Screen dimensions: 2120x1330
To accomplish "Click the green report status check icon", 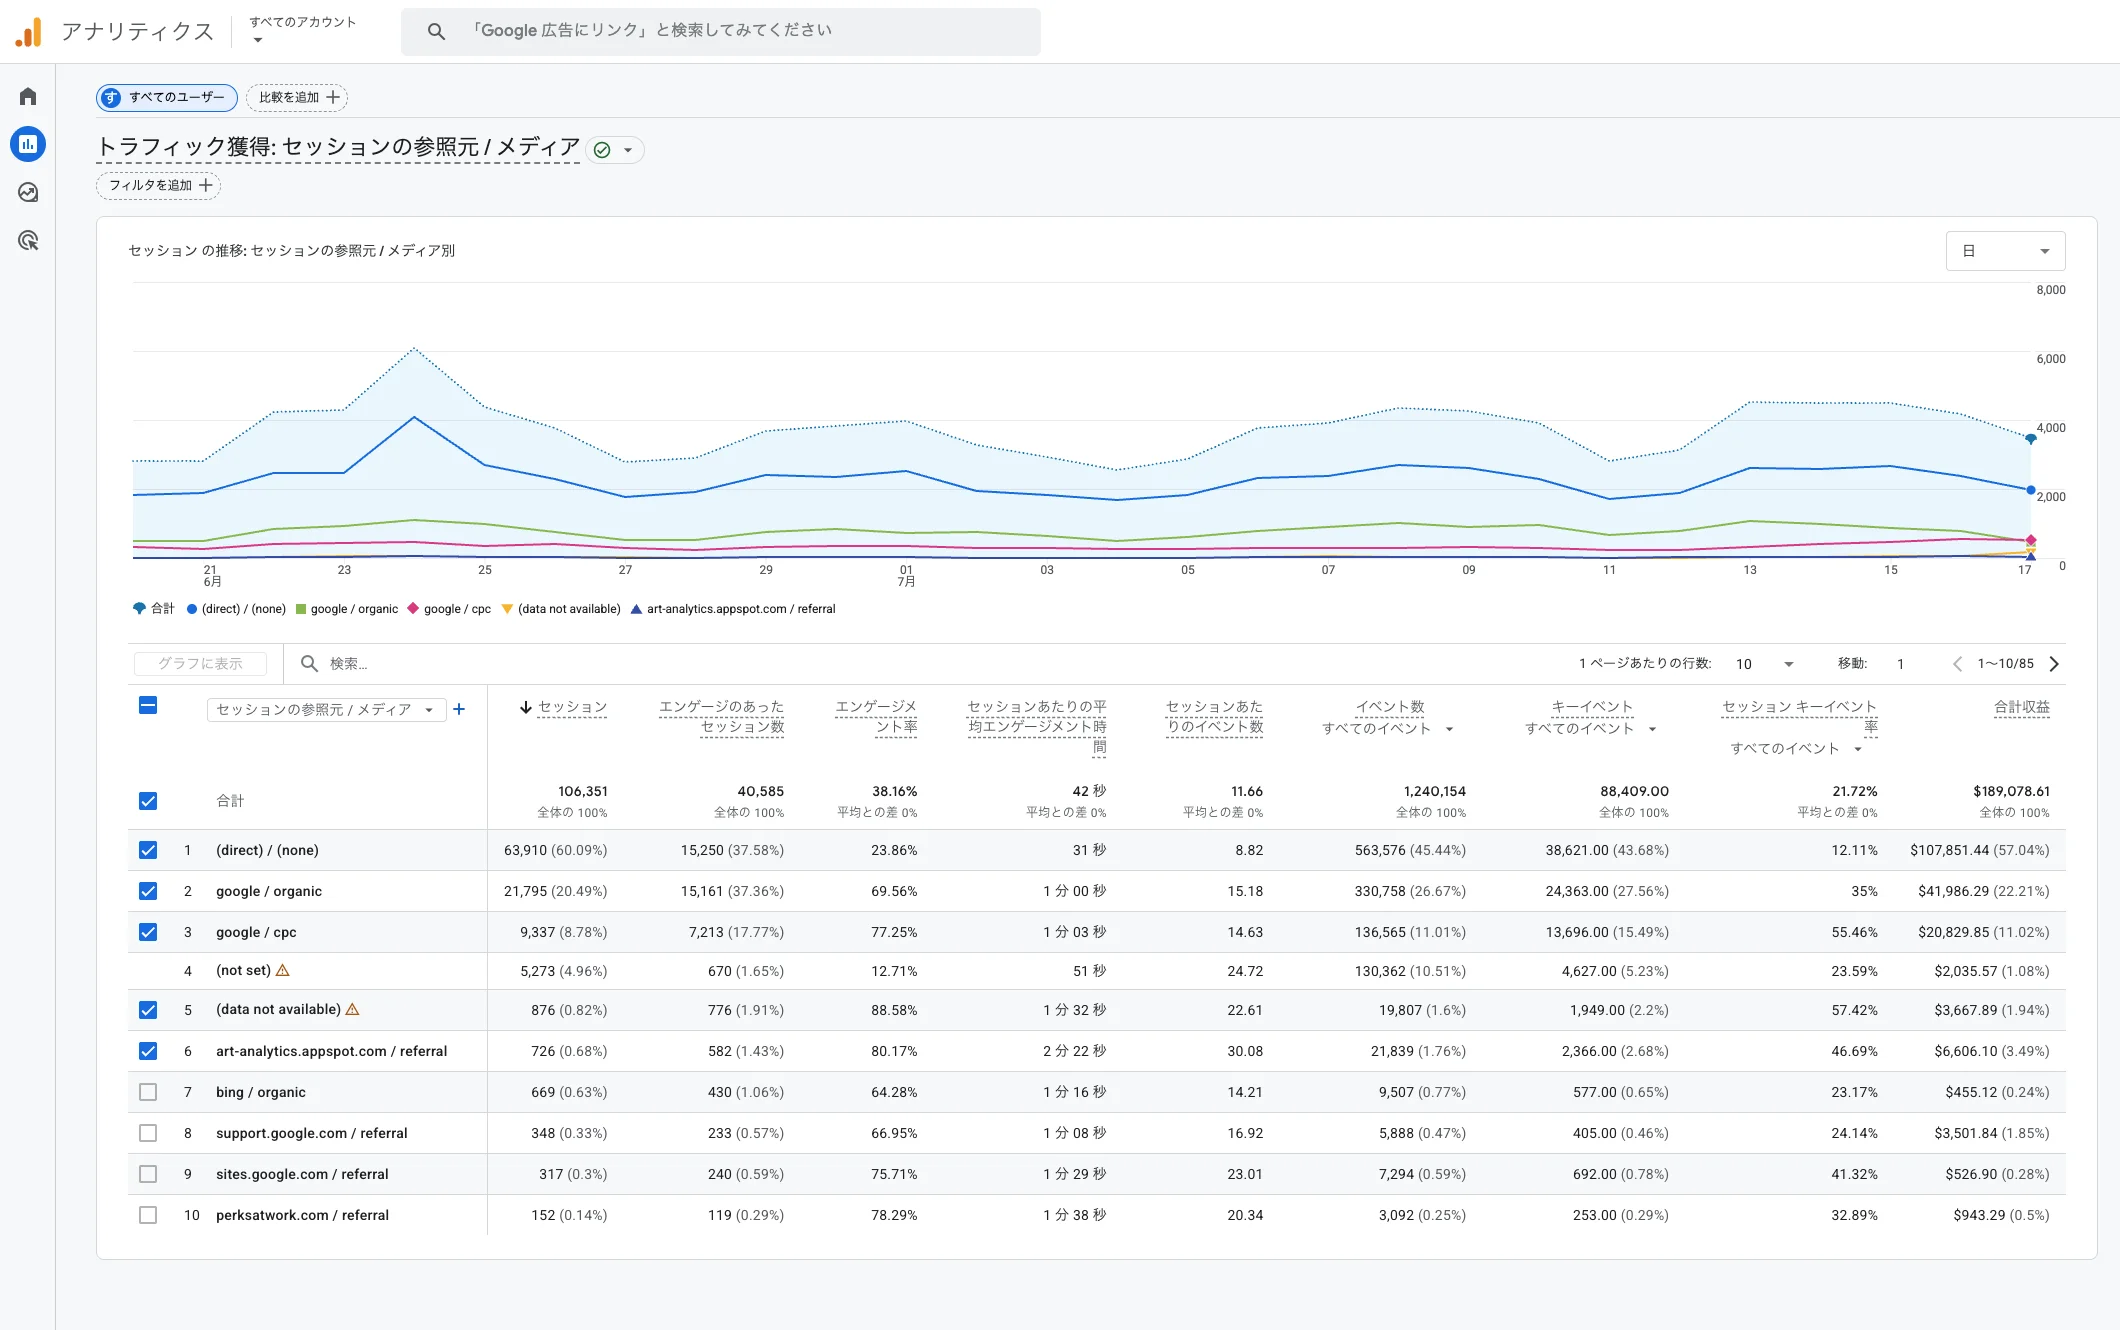I will pyautogui.click(x=602, y=150).
